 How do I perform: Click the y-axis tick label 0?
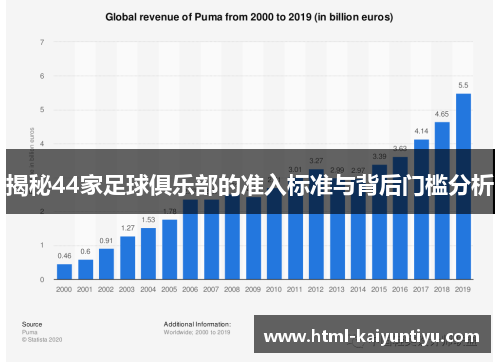click(x=42, y=279)
